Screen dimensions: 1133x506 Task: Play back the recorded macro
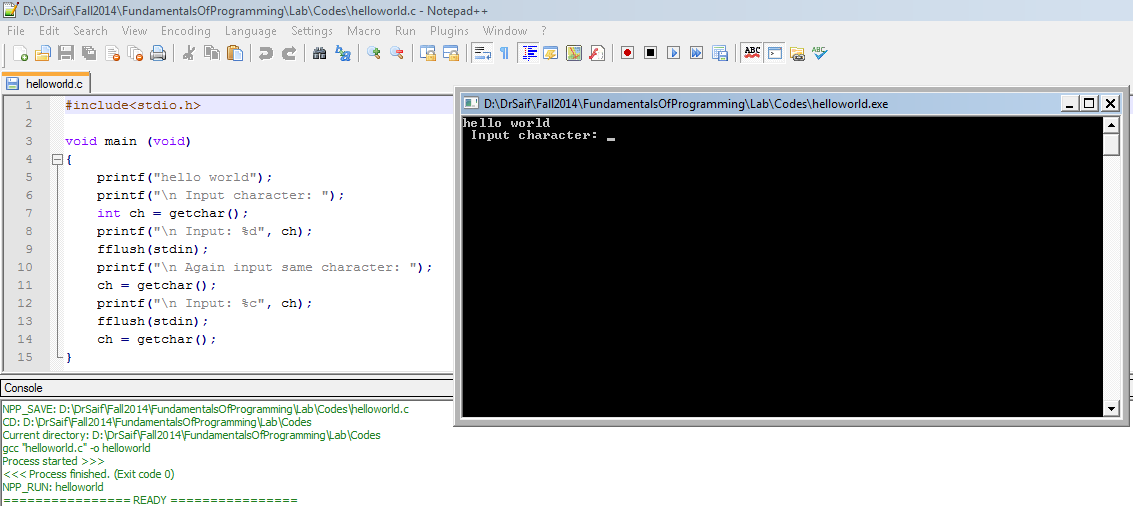point(673,53)
